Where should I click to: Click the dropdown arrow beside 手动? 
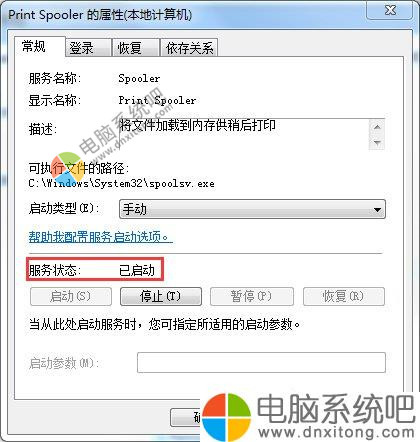click(x=377, y=210)
